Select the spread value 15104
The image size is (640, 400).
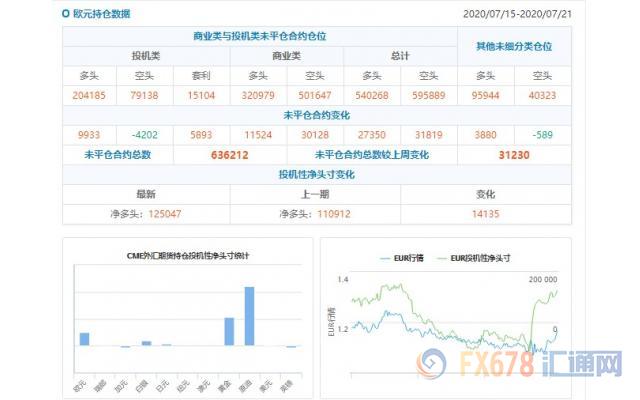(x=201, y=96)
